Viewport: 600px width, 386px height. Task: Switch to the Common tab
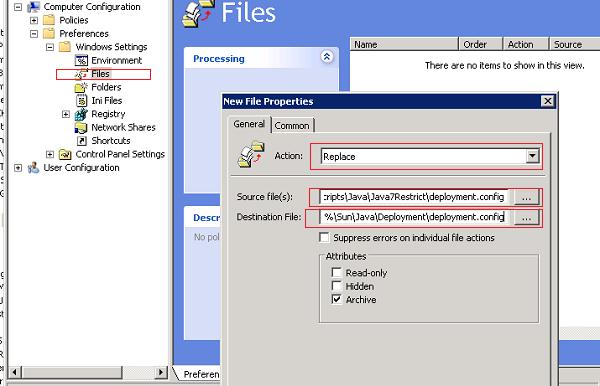pyautogui.click(x=292, y=125)
